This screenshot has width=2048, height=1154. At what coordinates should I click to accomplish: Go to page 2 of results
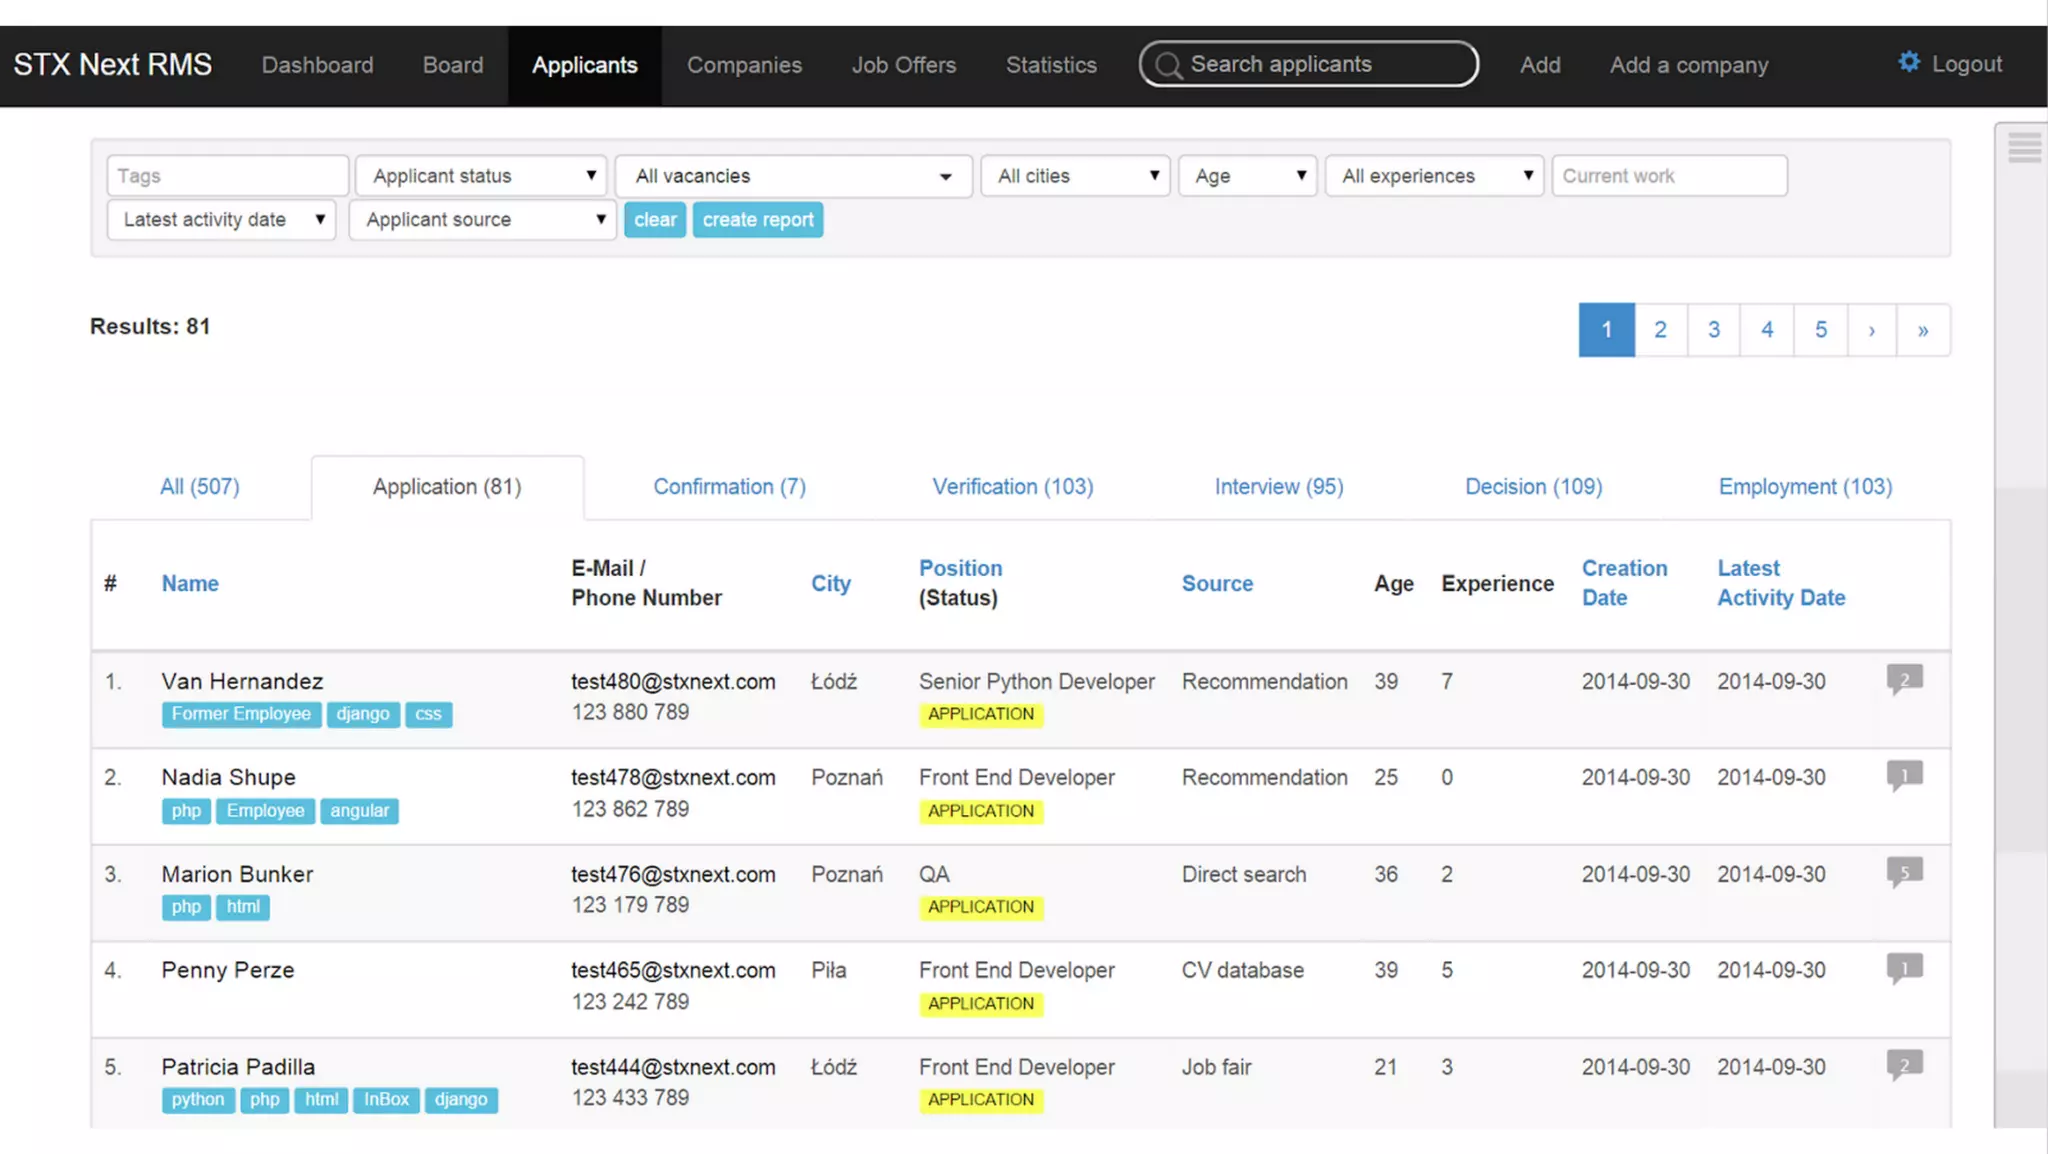pos(1660,330)
